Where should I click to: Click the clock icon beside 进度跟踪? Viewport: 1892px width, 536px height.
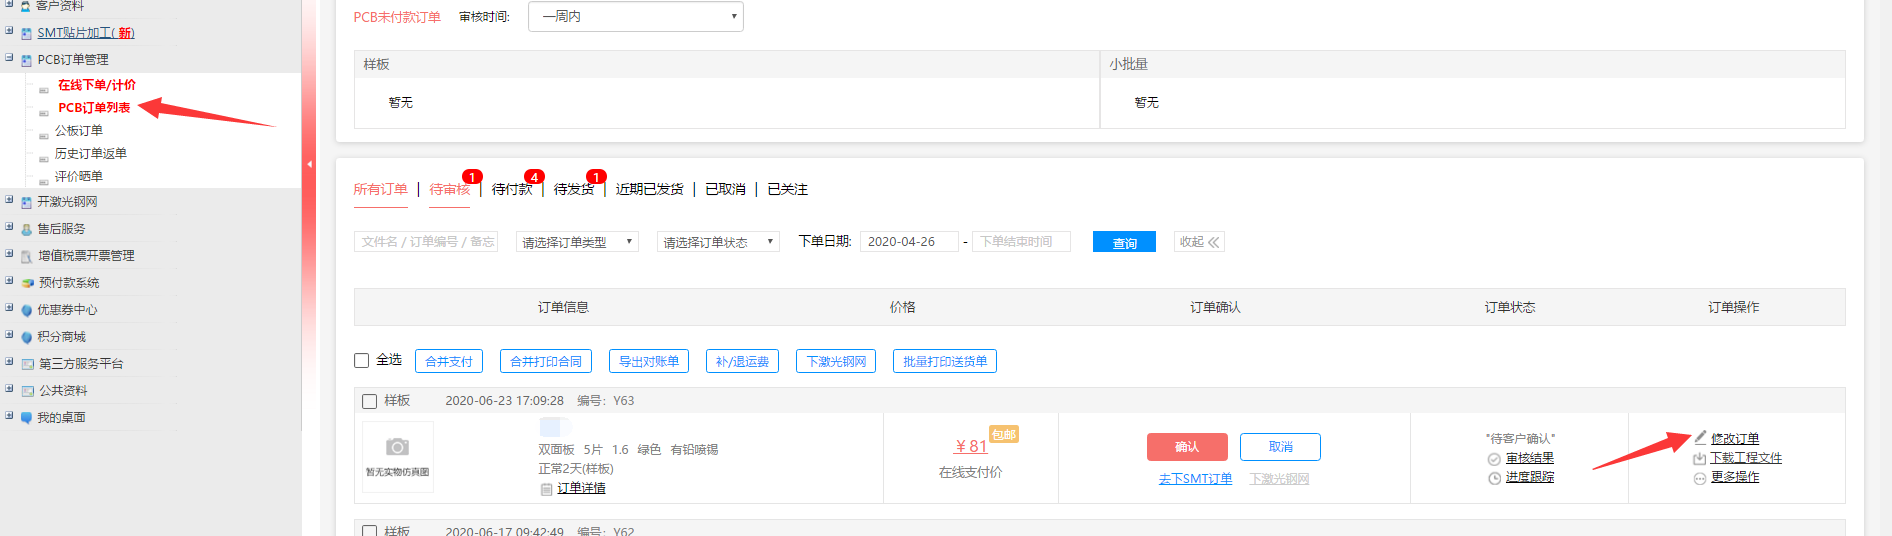click(1494, 478)
